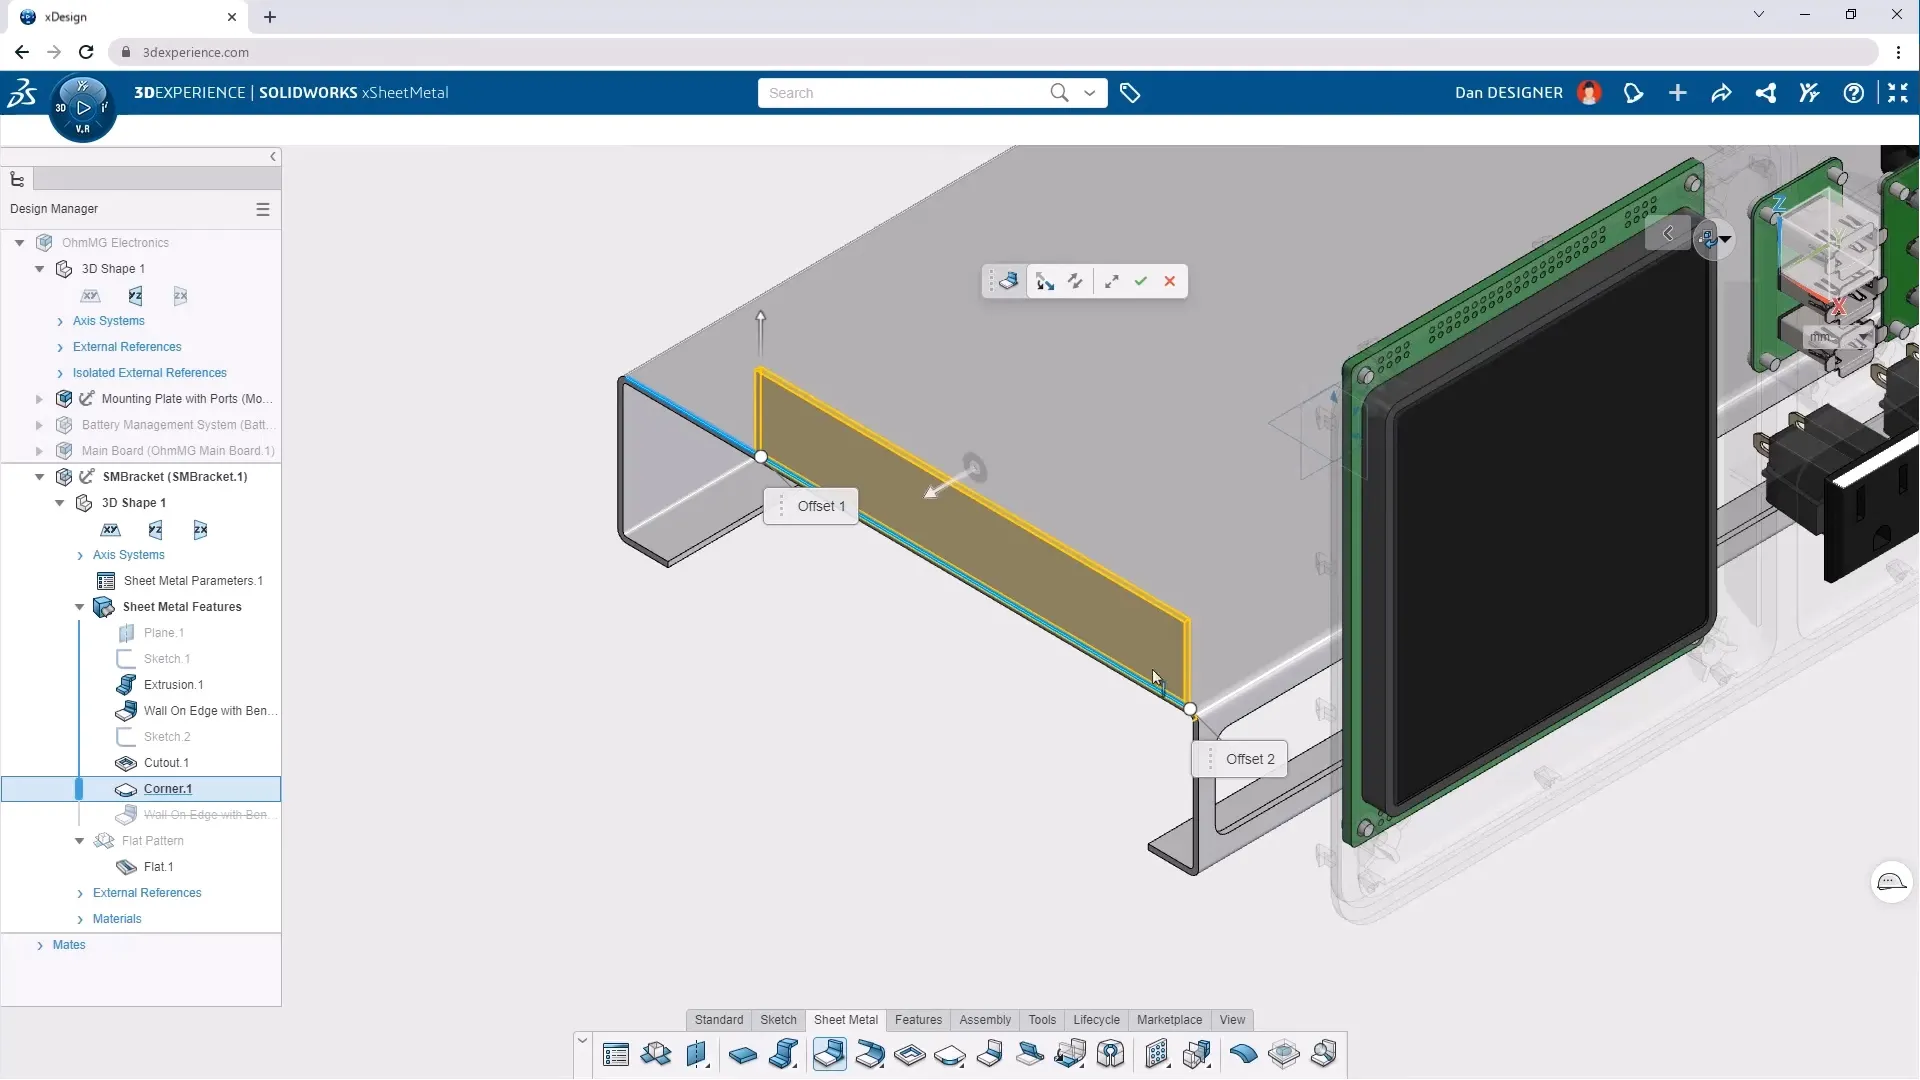Image resolution: width=1920 pixels, height=1080 pixels.
Task: Confirm the edit with the green checkmark
Action: click(x=1141, y=281)
